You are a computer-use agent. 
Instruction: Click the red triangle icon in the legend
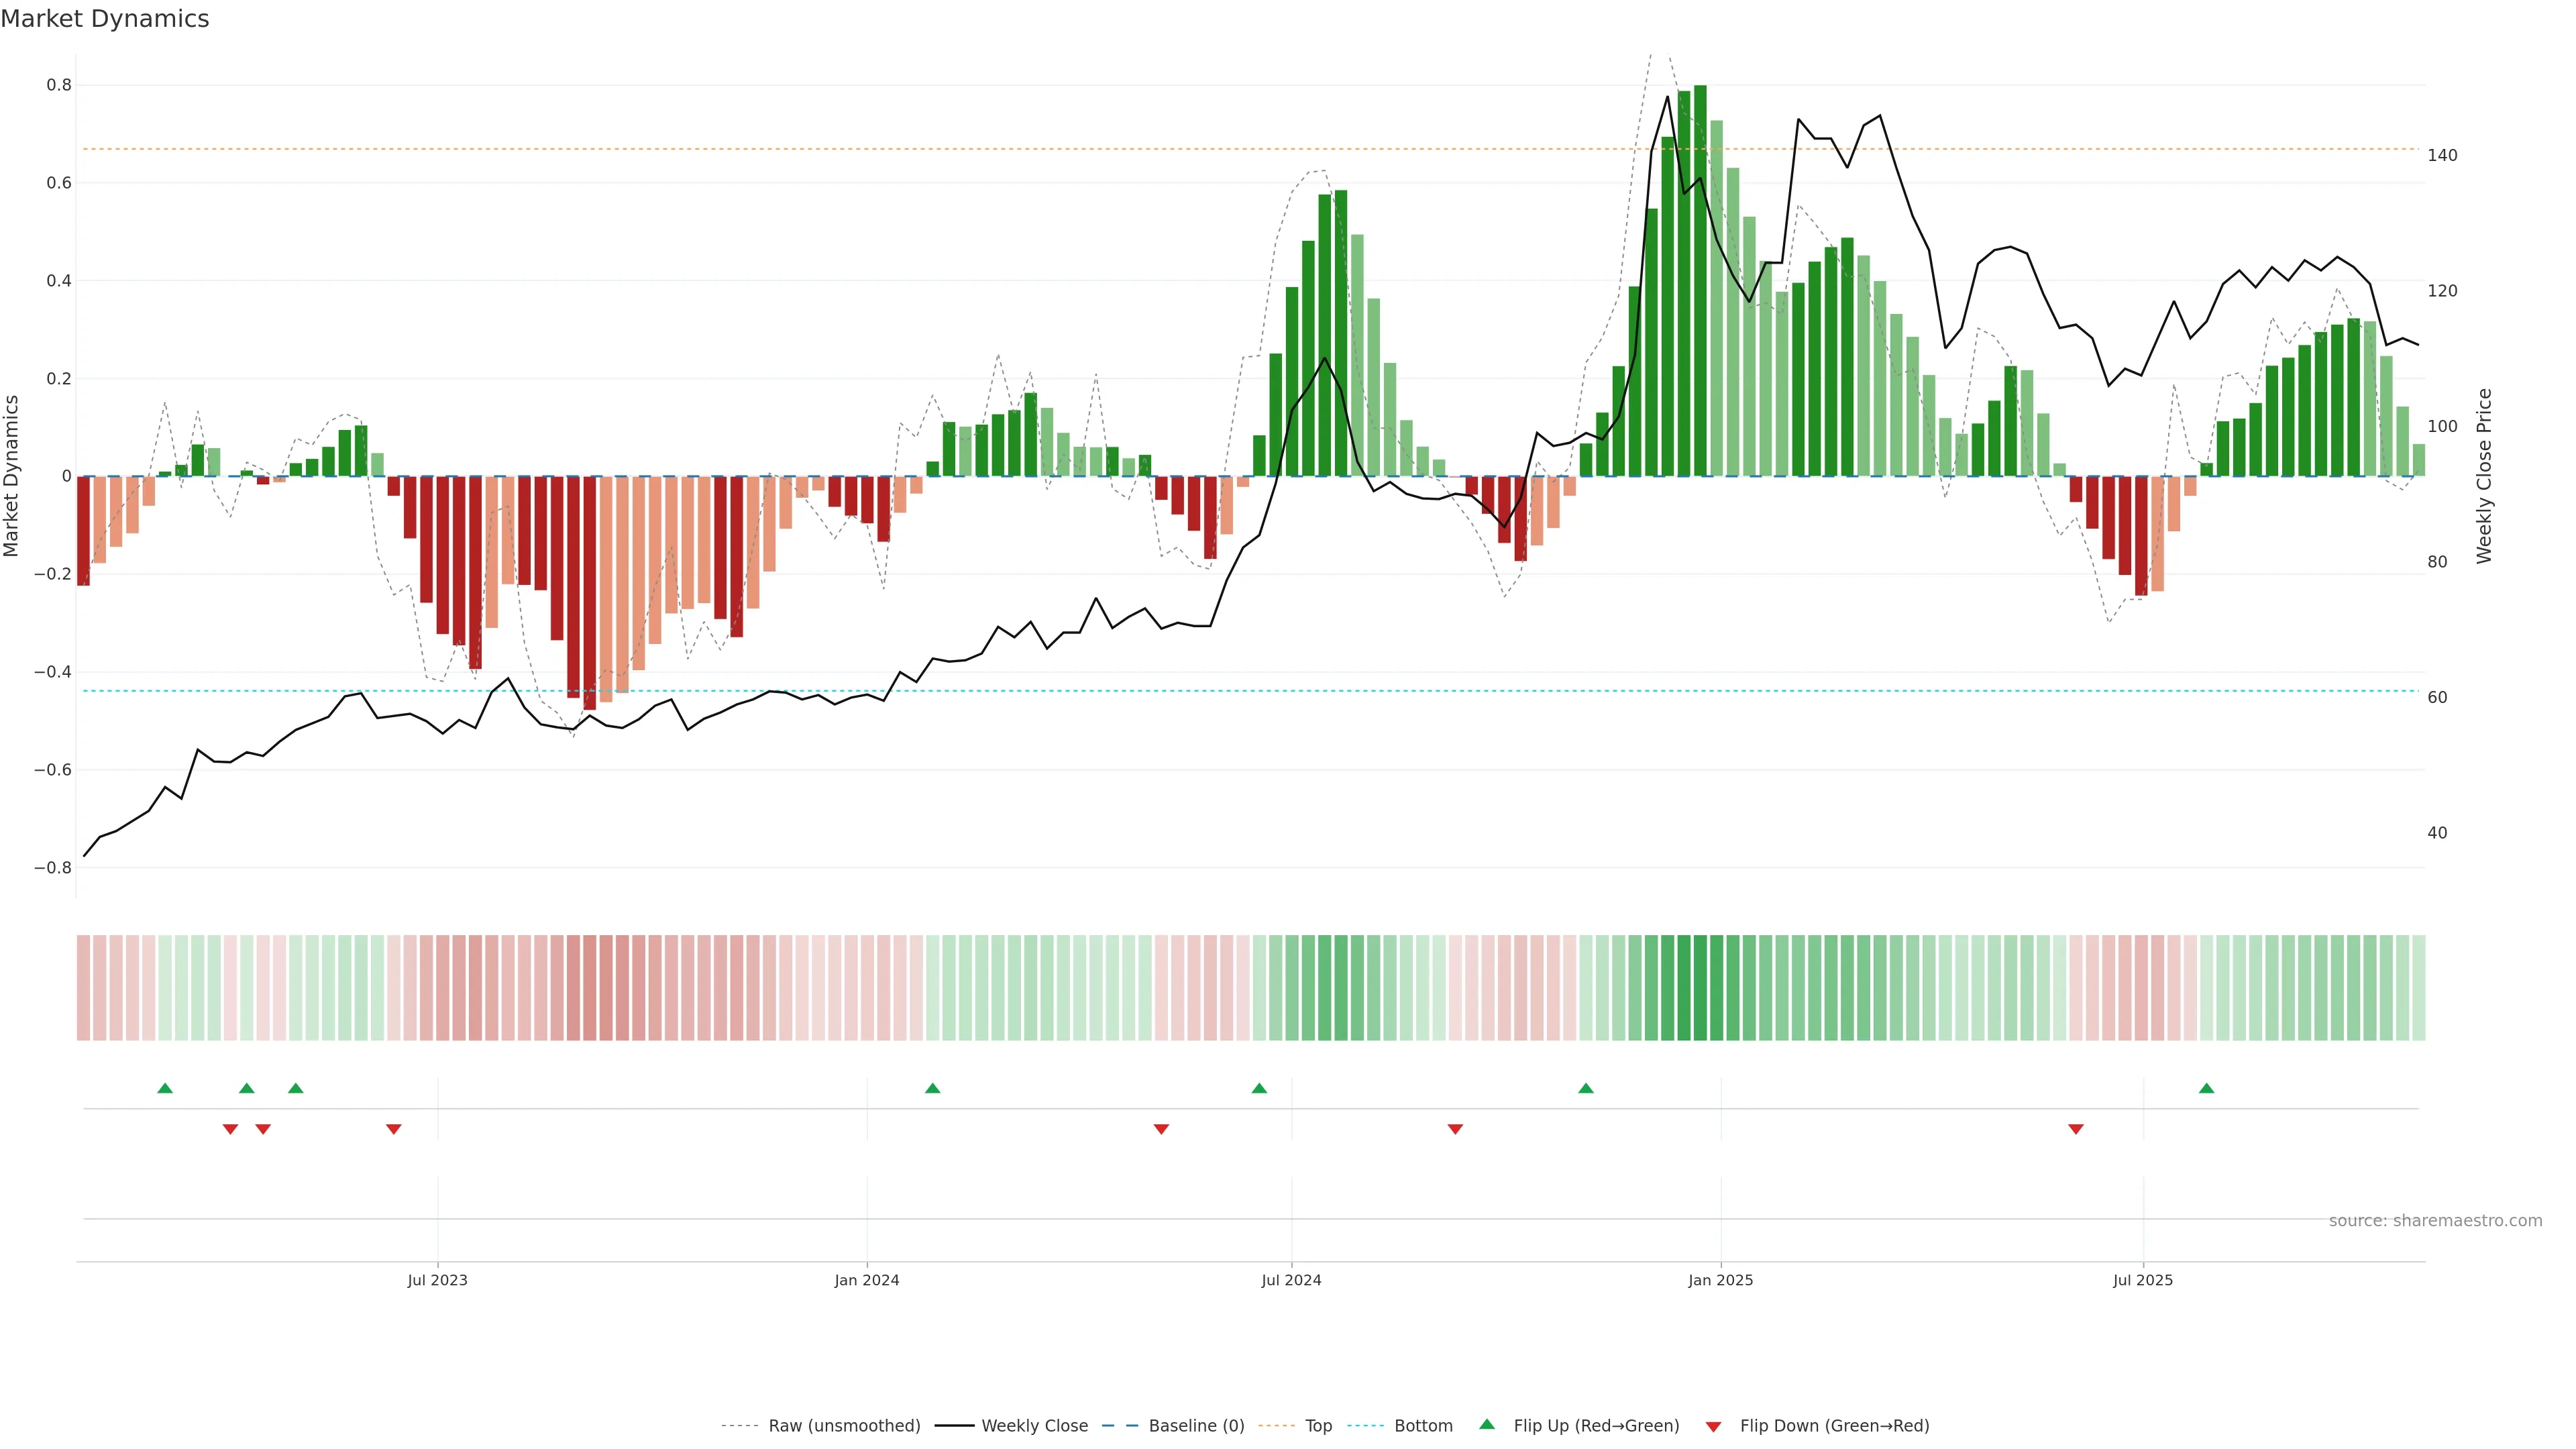1713,1427
